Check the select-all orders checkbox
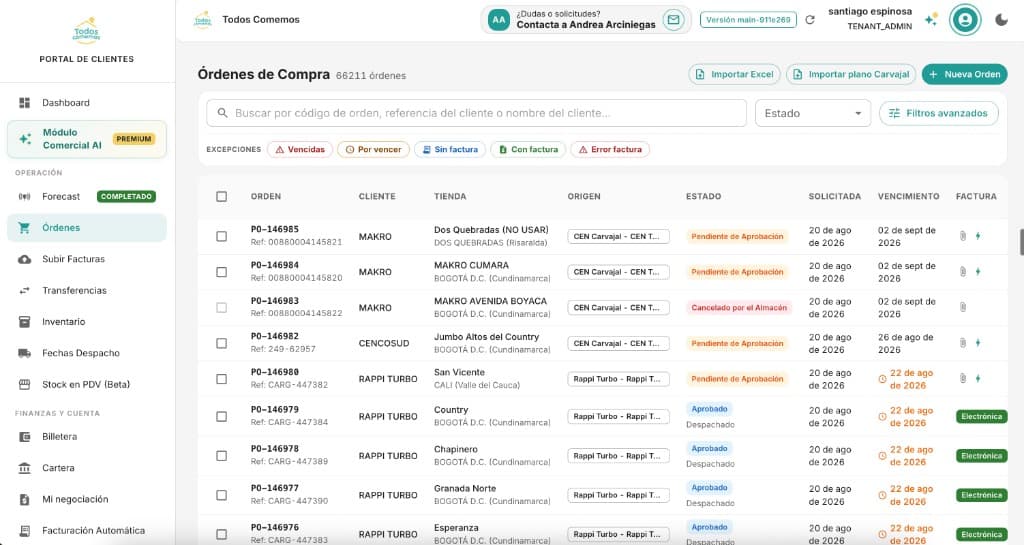This screenshot has width=1024, height=545. tap(221, 196)
